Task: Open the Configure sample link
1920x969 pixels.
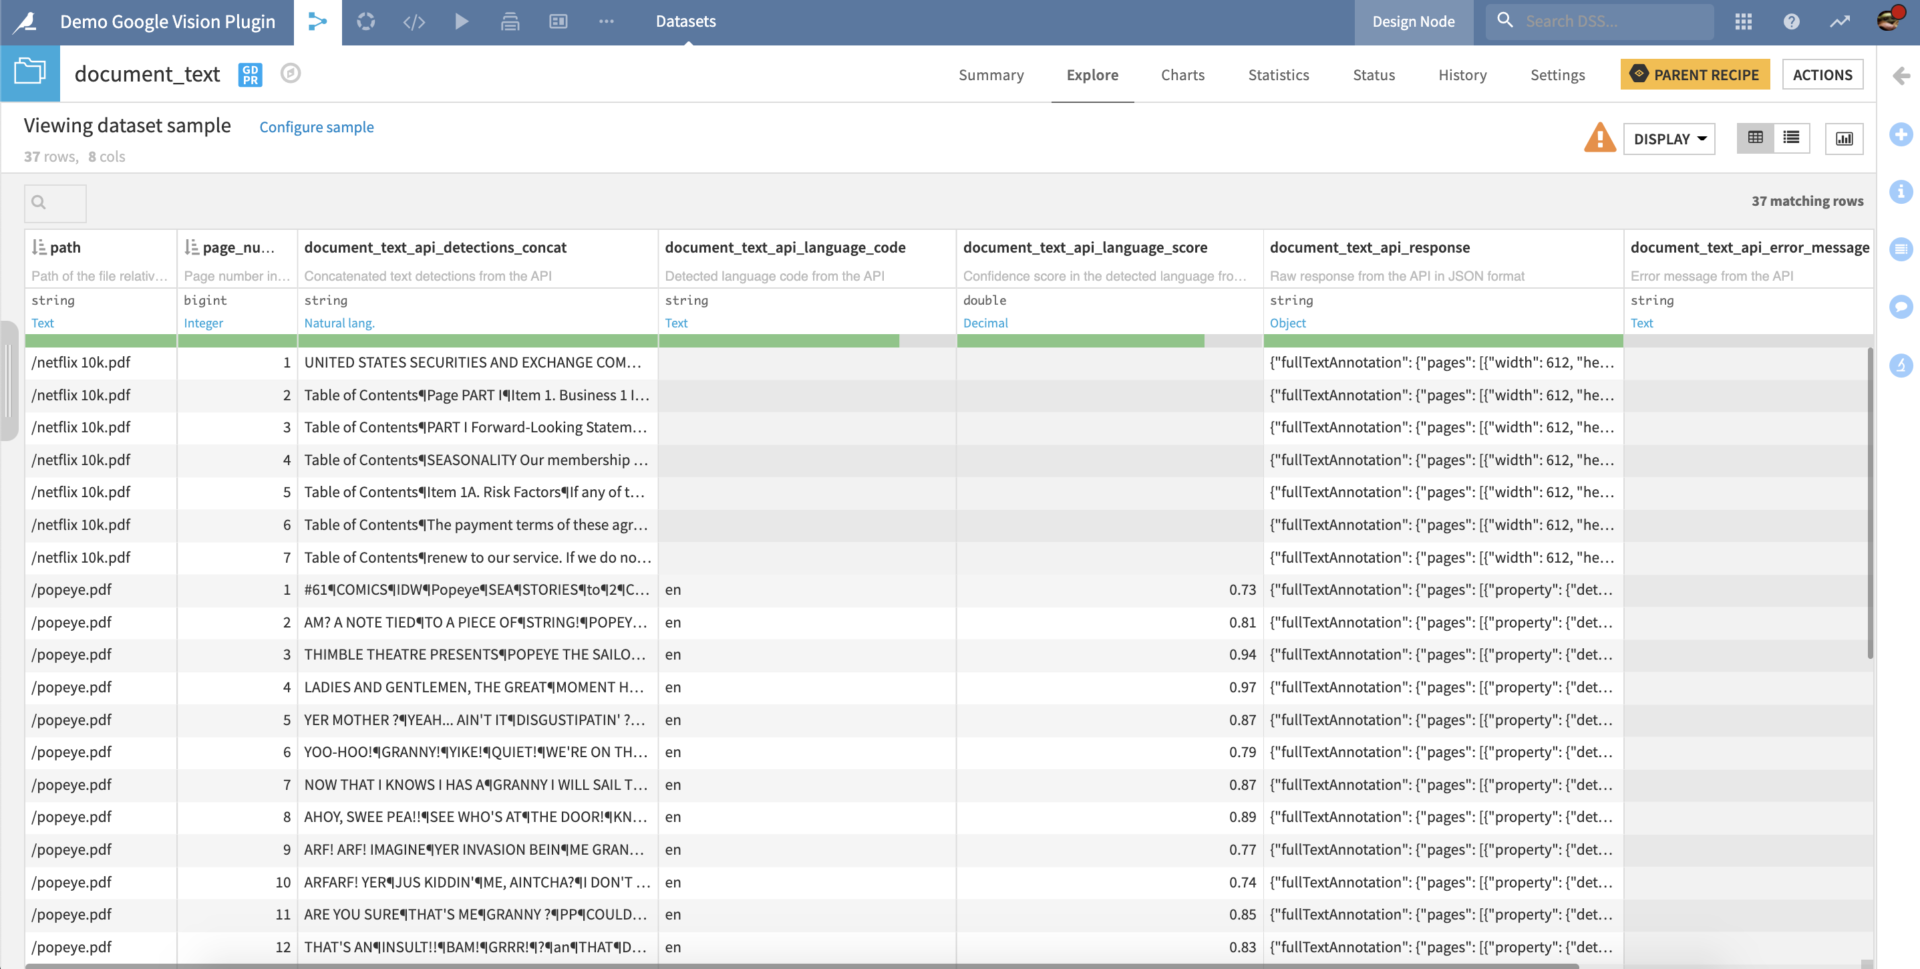Action: tap(316, 127)
